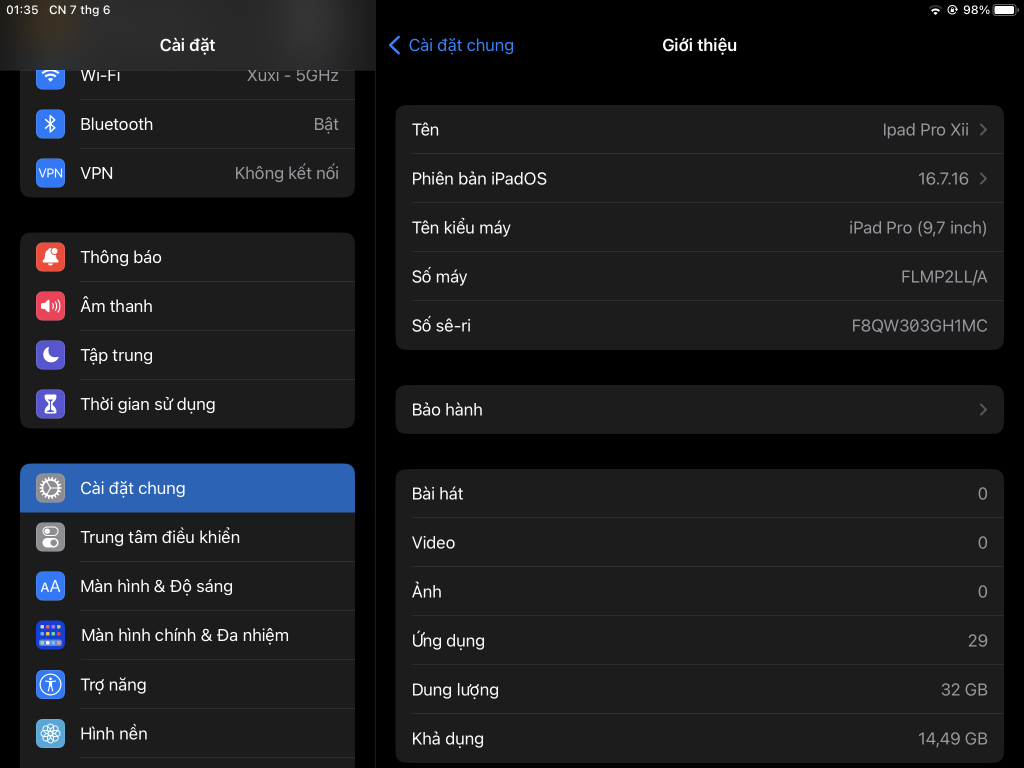Open Âm thanh settings
The image size is (1024, 768).
tap(187, 306)
